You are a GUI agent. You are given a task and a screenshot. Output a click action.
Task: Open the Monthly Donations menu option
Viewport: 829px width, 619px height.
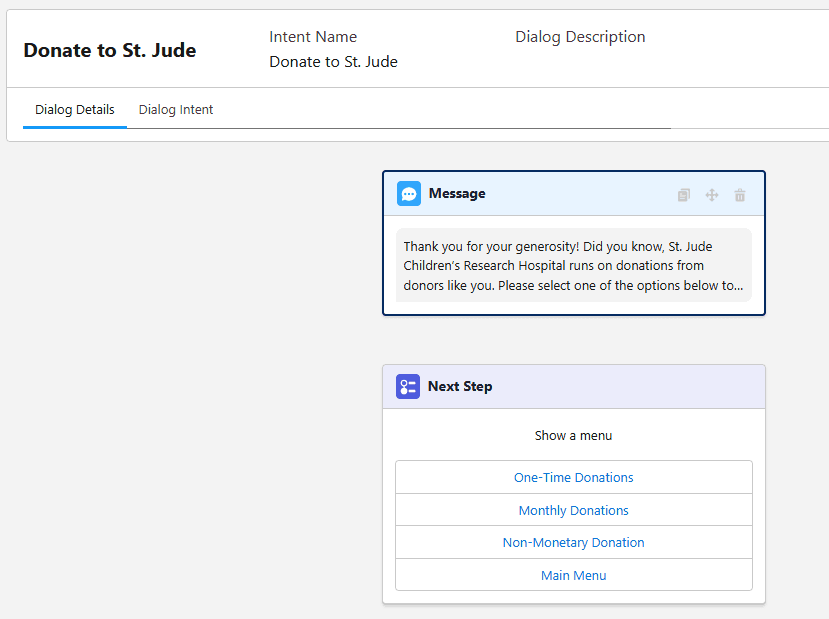click(x=574, y=510)
